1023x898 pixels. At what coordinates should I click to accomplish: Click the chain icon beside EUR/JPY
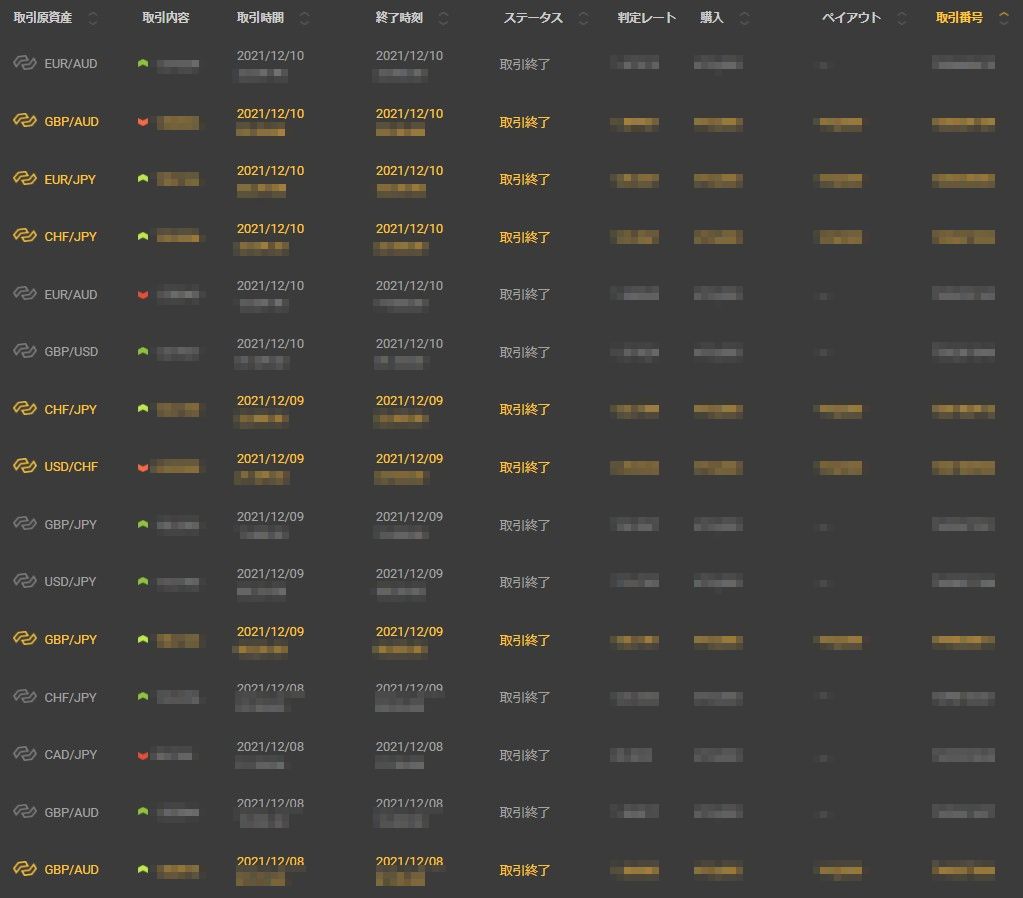24,179
